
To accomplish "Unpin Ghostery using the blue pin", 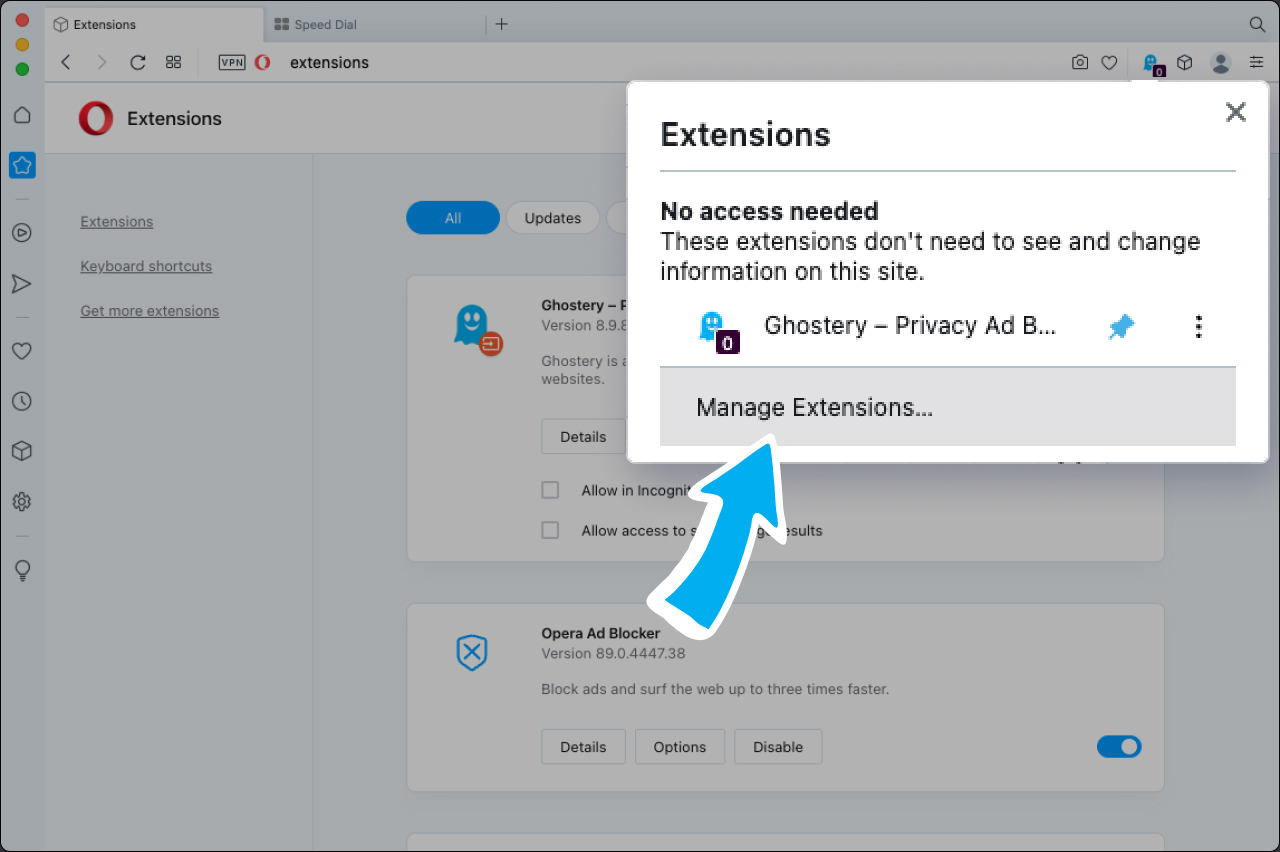I will coord(1121,326).
